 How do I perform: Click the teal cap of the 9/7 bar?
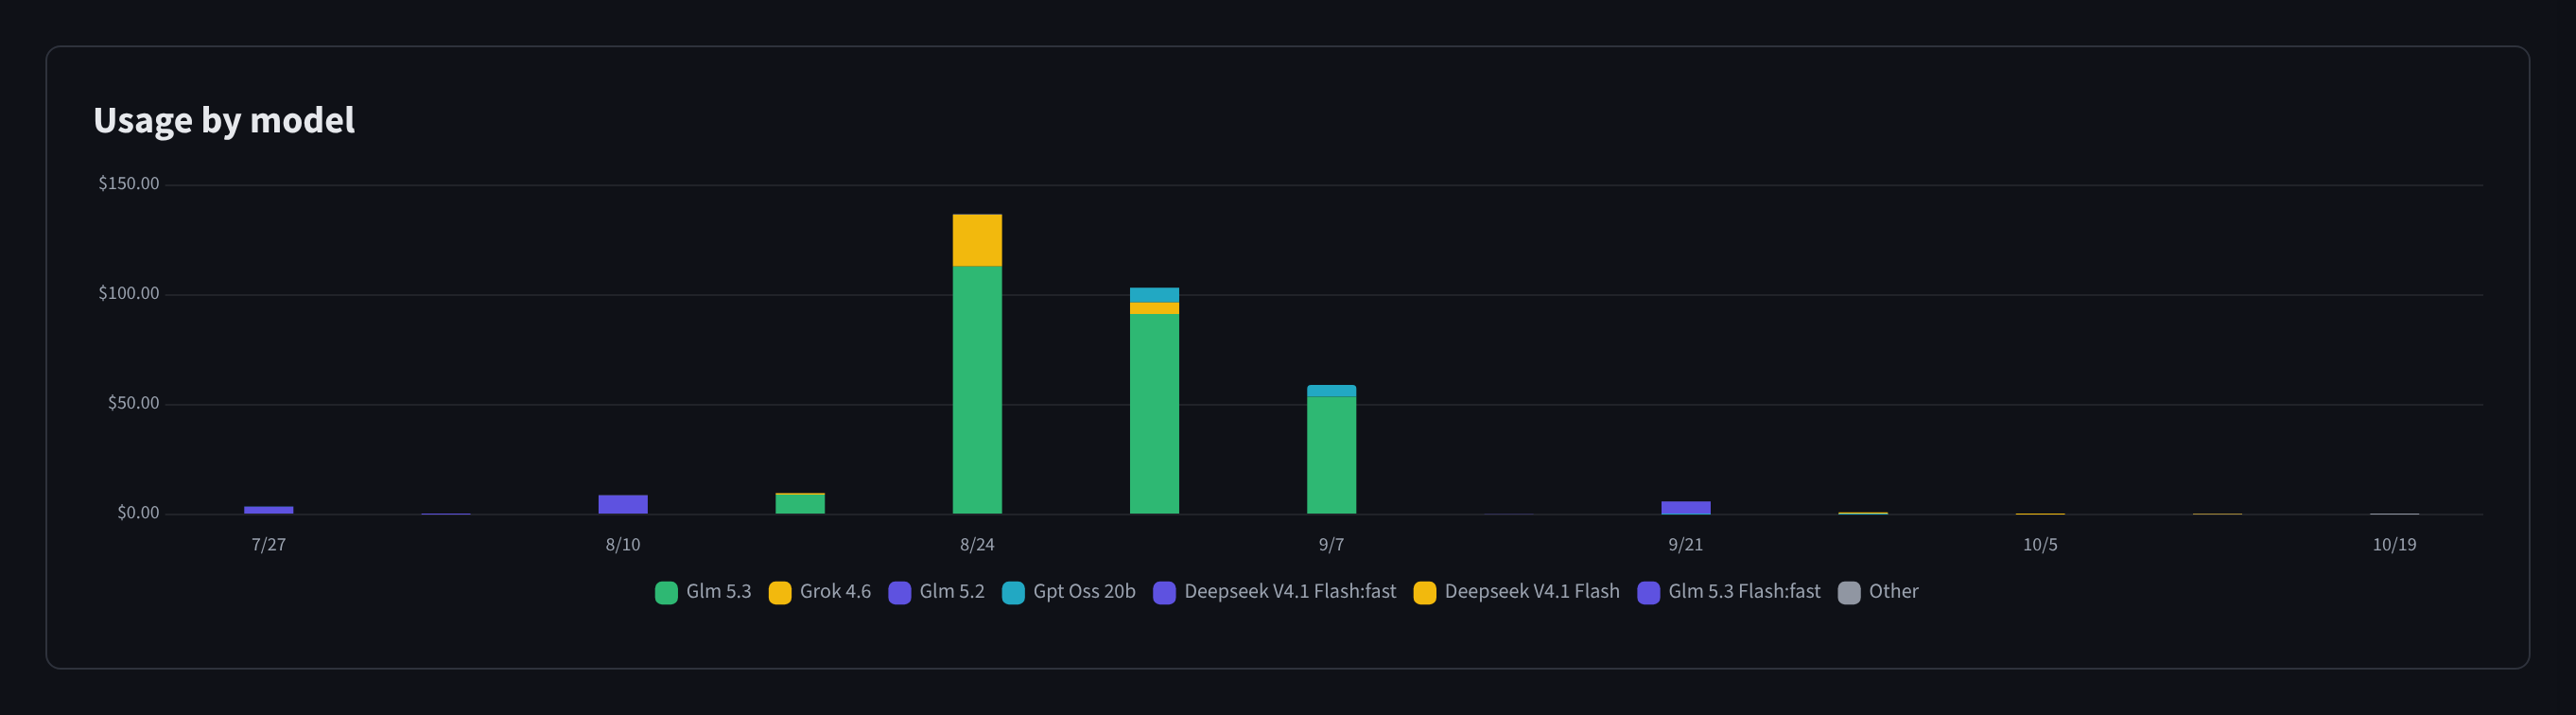pos(1331,391)
